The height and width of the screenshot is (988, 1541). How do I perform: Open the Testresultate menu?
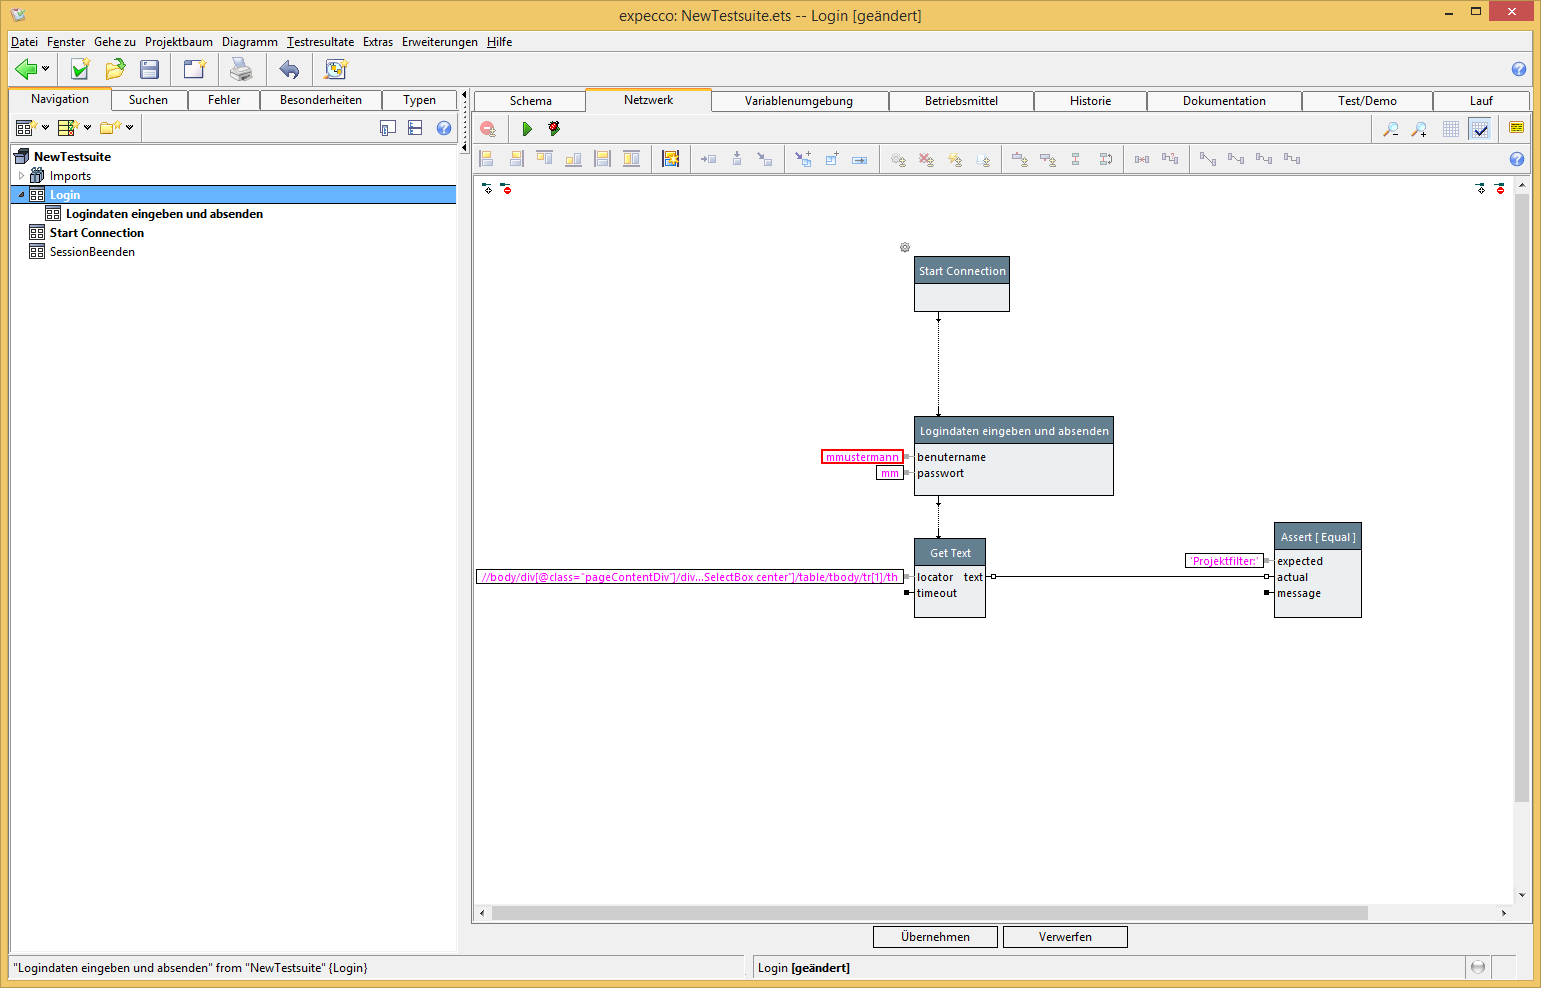[x=320, y=42]
